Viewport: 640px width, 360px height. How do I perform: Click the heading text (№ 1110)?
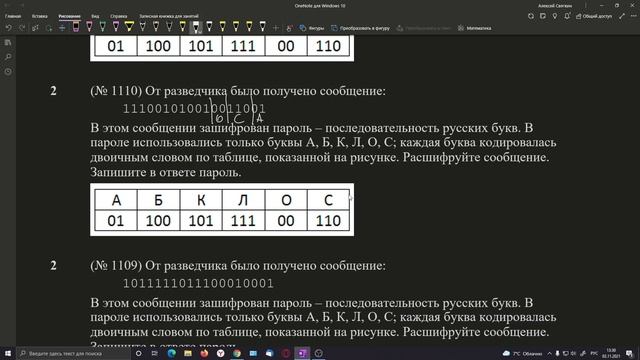point(116,91)
